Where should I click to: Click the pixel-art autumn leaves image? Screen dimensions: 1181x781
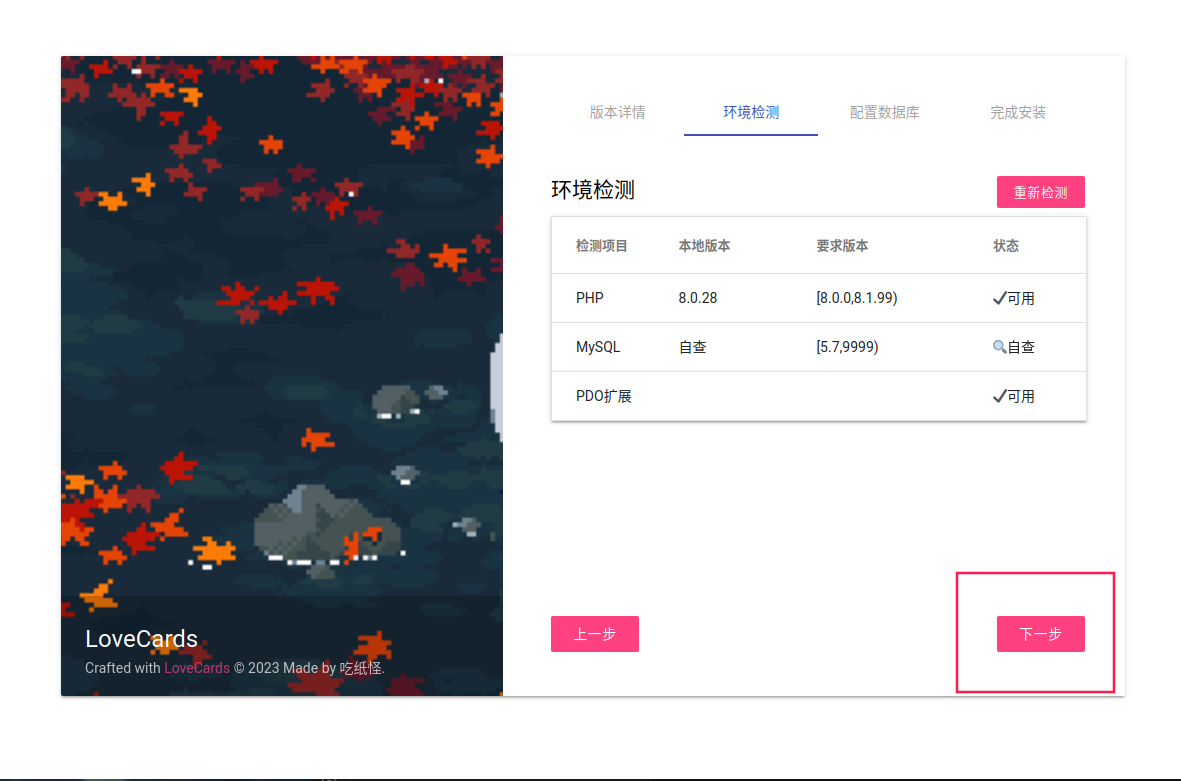(282, 376)
